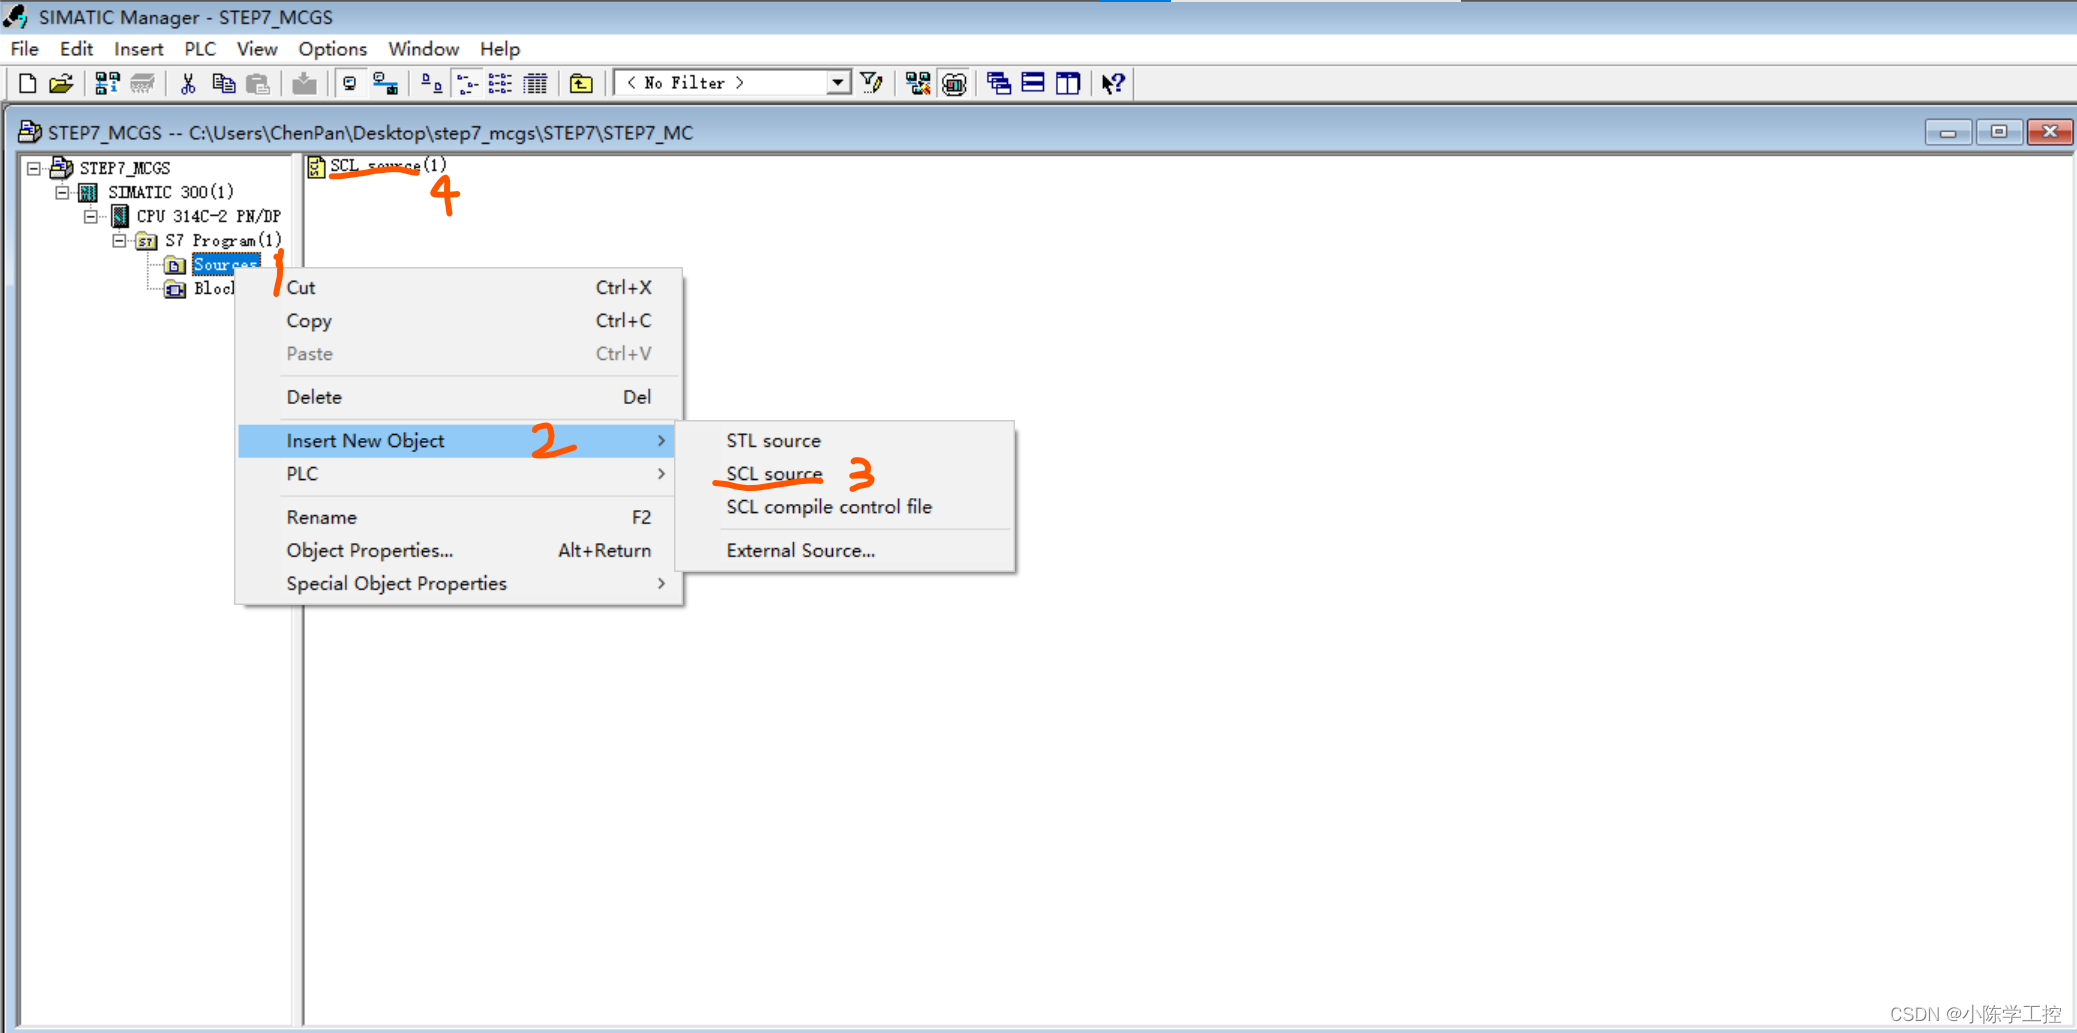
Task: Open the S7 Memory Card toolbar icon
Action: coord(142,83)
